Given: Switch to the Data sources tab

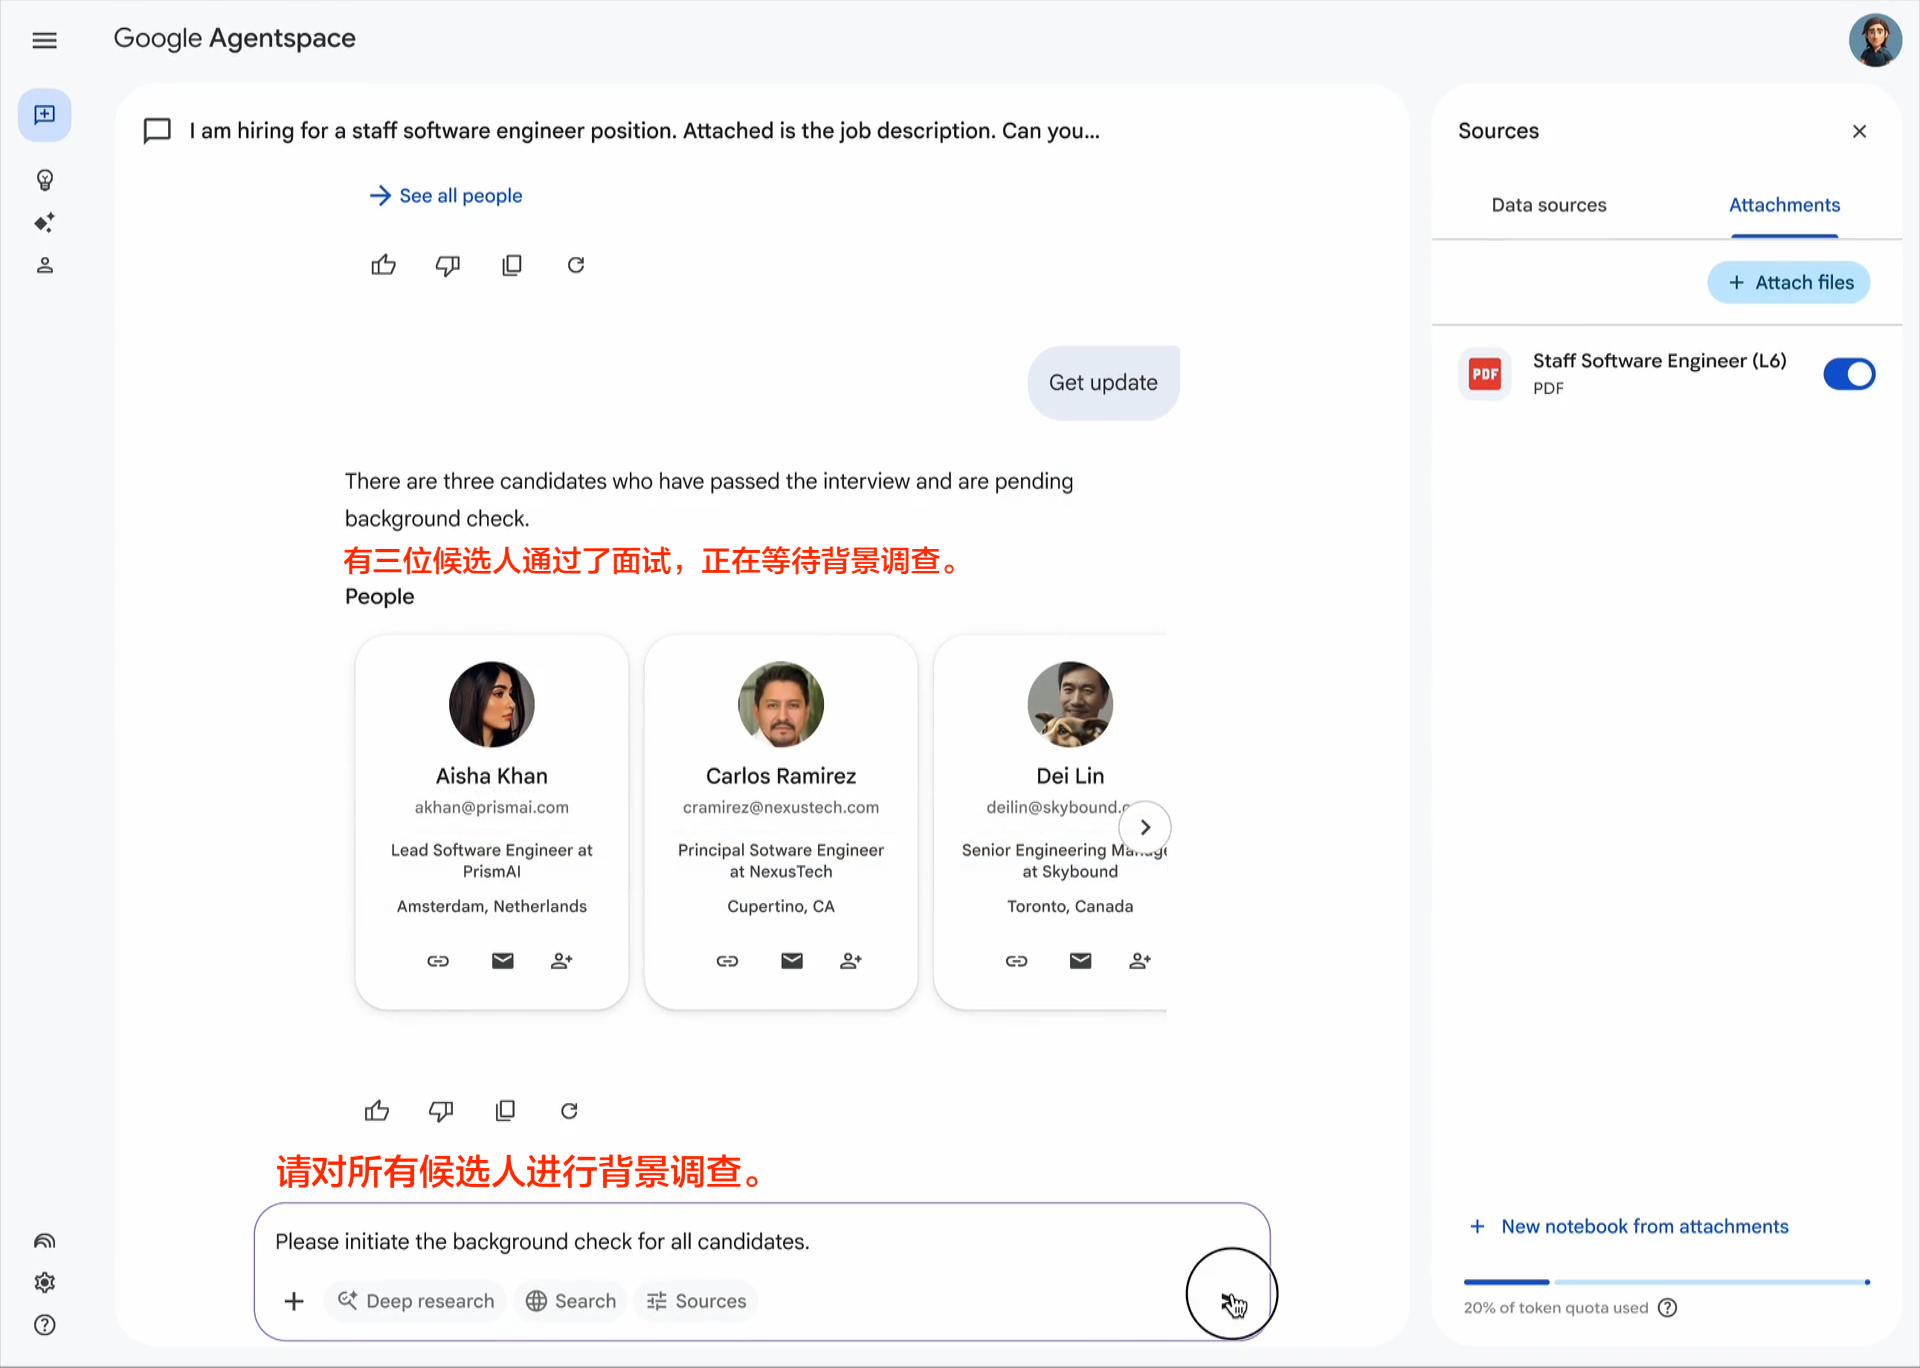Looking at the screenshot, I should point(1548,205).
